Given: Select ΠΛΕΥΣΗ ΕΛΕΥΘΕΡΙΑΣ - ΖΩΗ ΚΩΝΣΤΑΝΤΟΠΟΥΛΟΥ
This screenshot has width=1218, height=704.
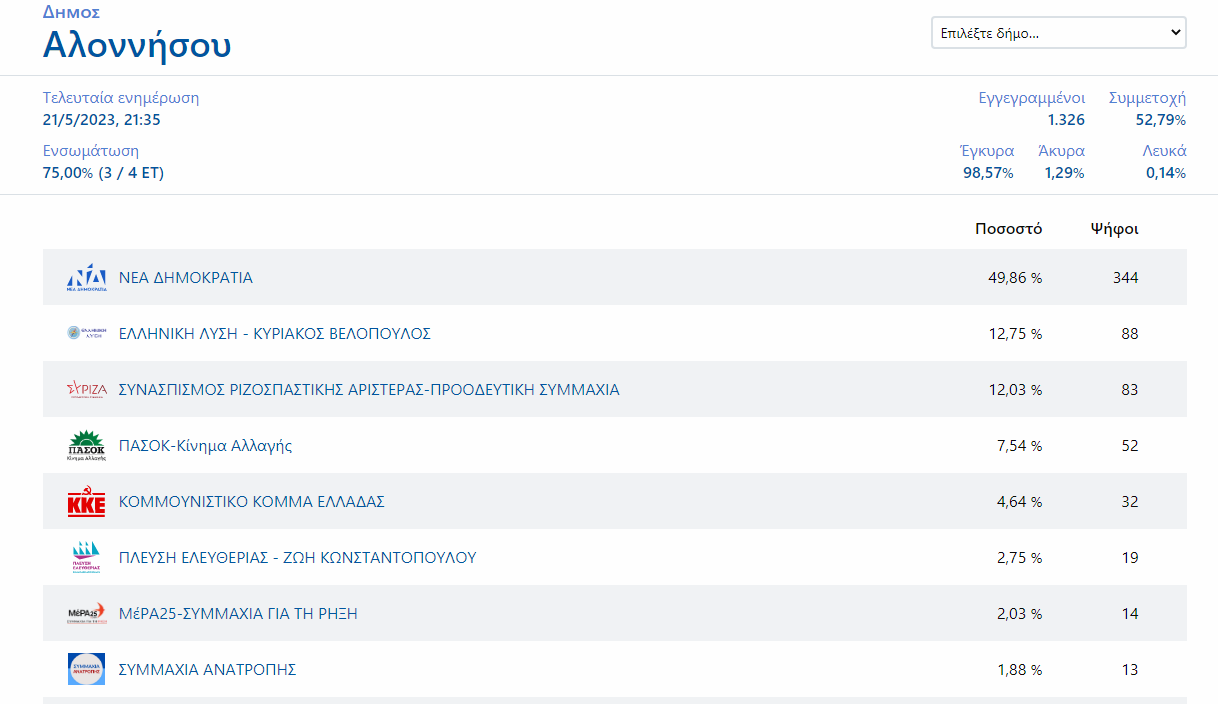Looking at the screenshot, I should (297, 558).
